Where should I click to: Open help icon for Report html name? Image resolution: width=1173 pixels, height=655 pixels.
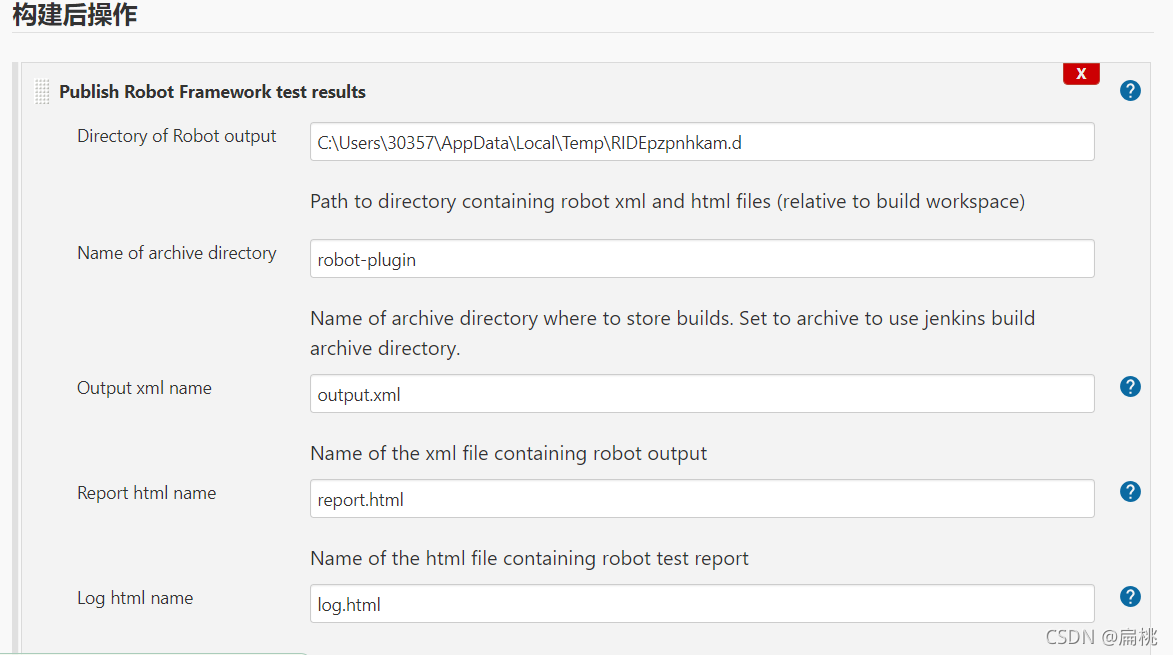pyautogui.click(x=1130, y=491)
